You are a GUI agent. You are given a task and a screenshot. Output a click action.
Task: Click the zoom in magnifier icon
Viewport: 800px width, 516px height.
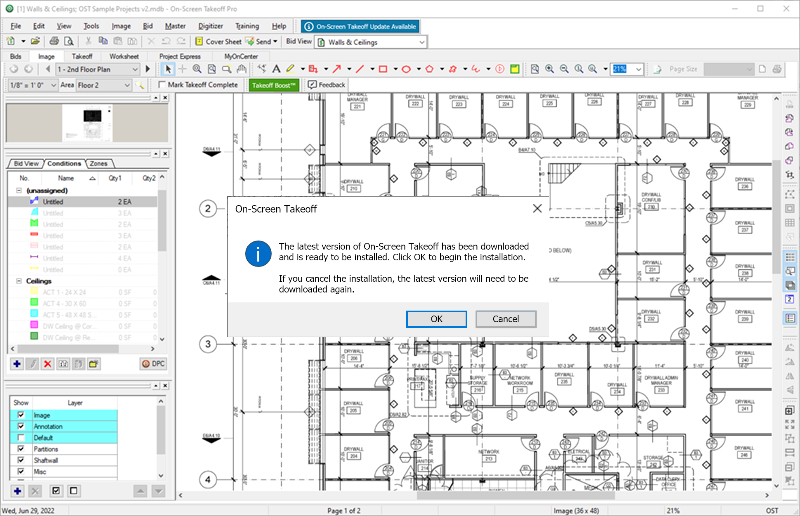pos(549,69)
